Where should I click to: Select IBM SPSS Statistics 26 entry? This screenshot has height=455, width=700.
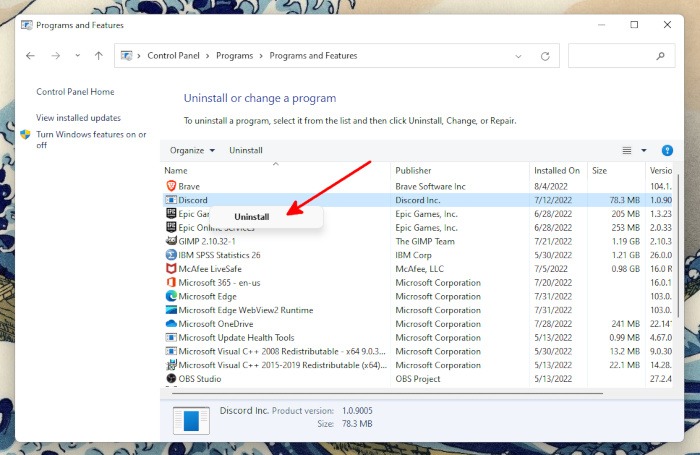[219, 255]
